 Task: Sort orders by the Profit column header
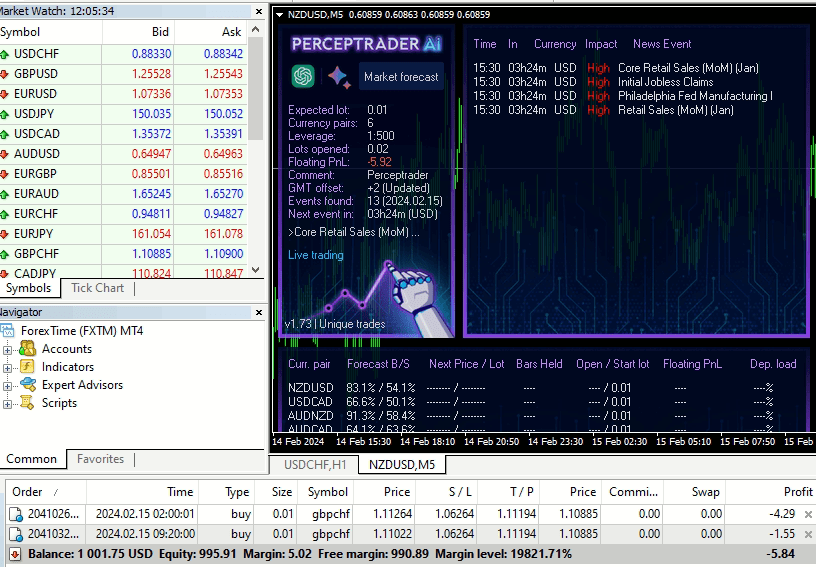[797, 492]
